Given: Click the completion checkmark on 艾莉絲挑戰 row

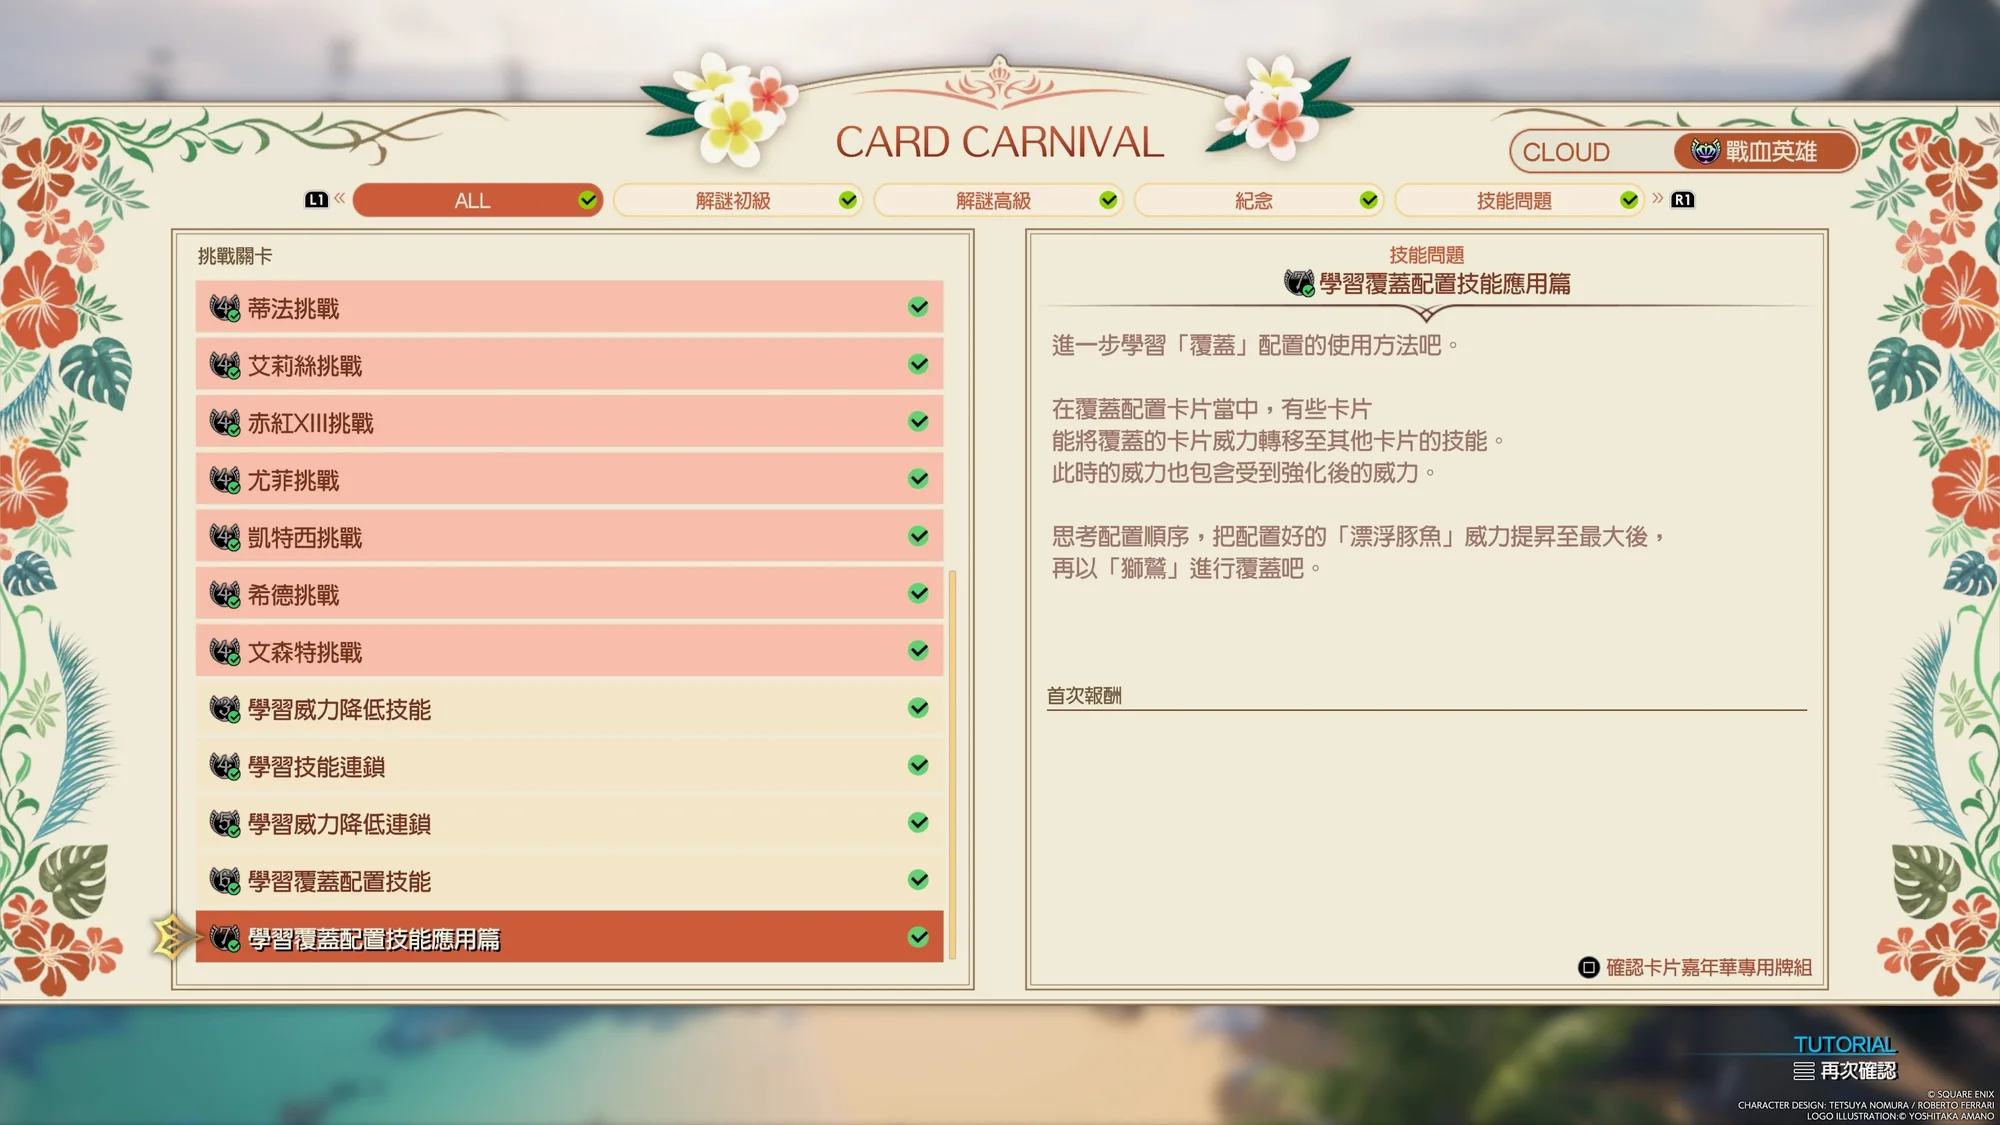Looking at the screenshot, I should click(x=918, y=364).
